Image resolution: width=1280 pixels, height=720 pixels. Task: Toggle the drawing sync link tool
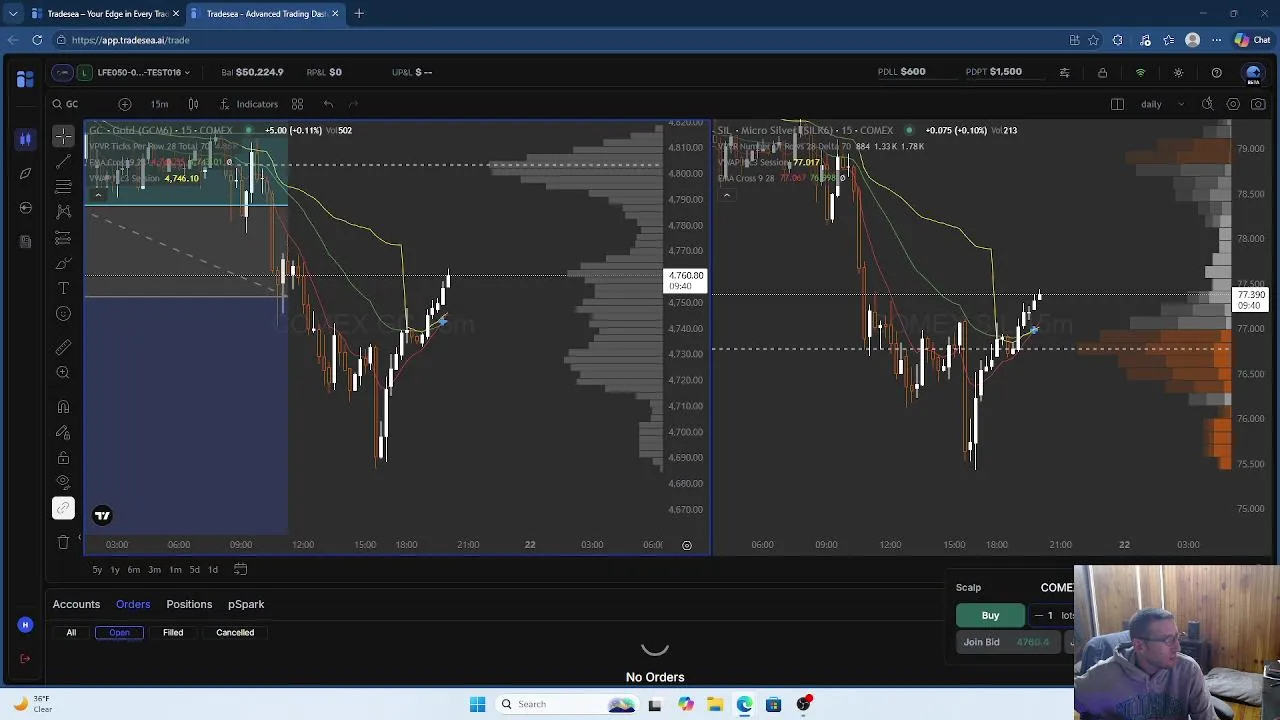(63, 508)
